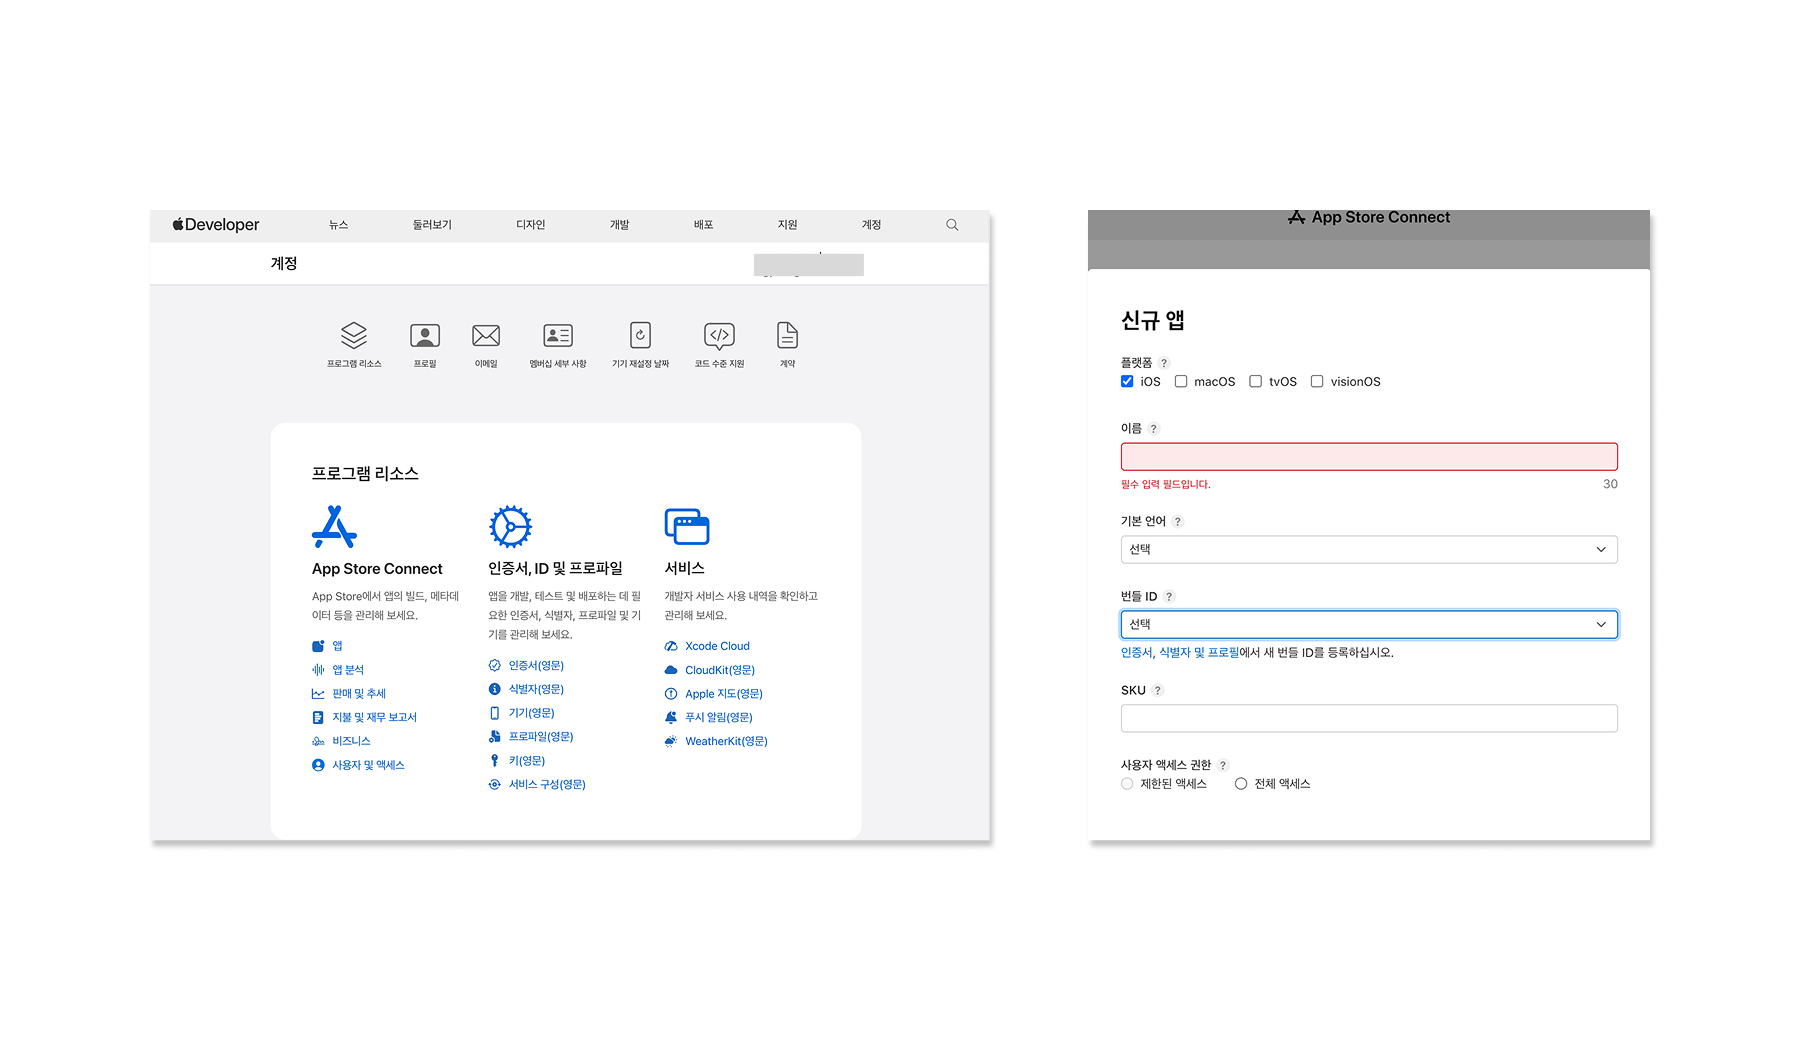The height and width of the screenshot is (1050, 1800).
Task: Open the 지원 menu in navigation bar
Action: [787, 225]
